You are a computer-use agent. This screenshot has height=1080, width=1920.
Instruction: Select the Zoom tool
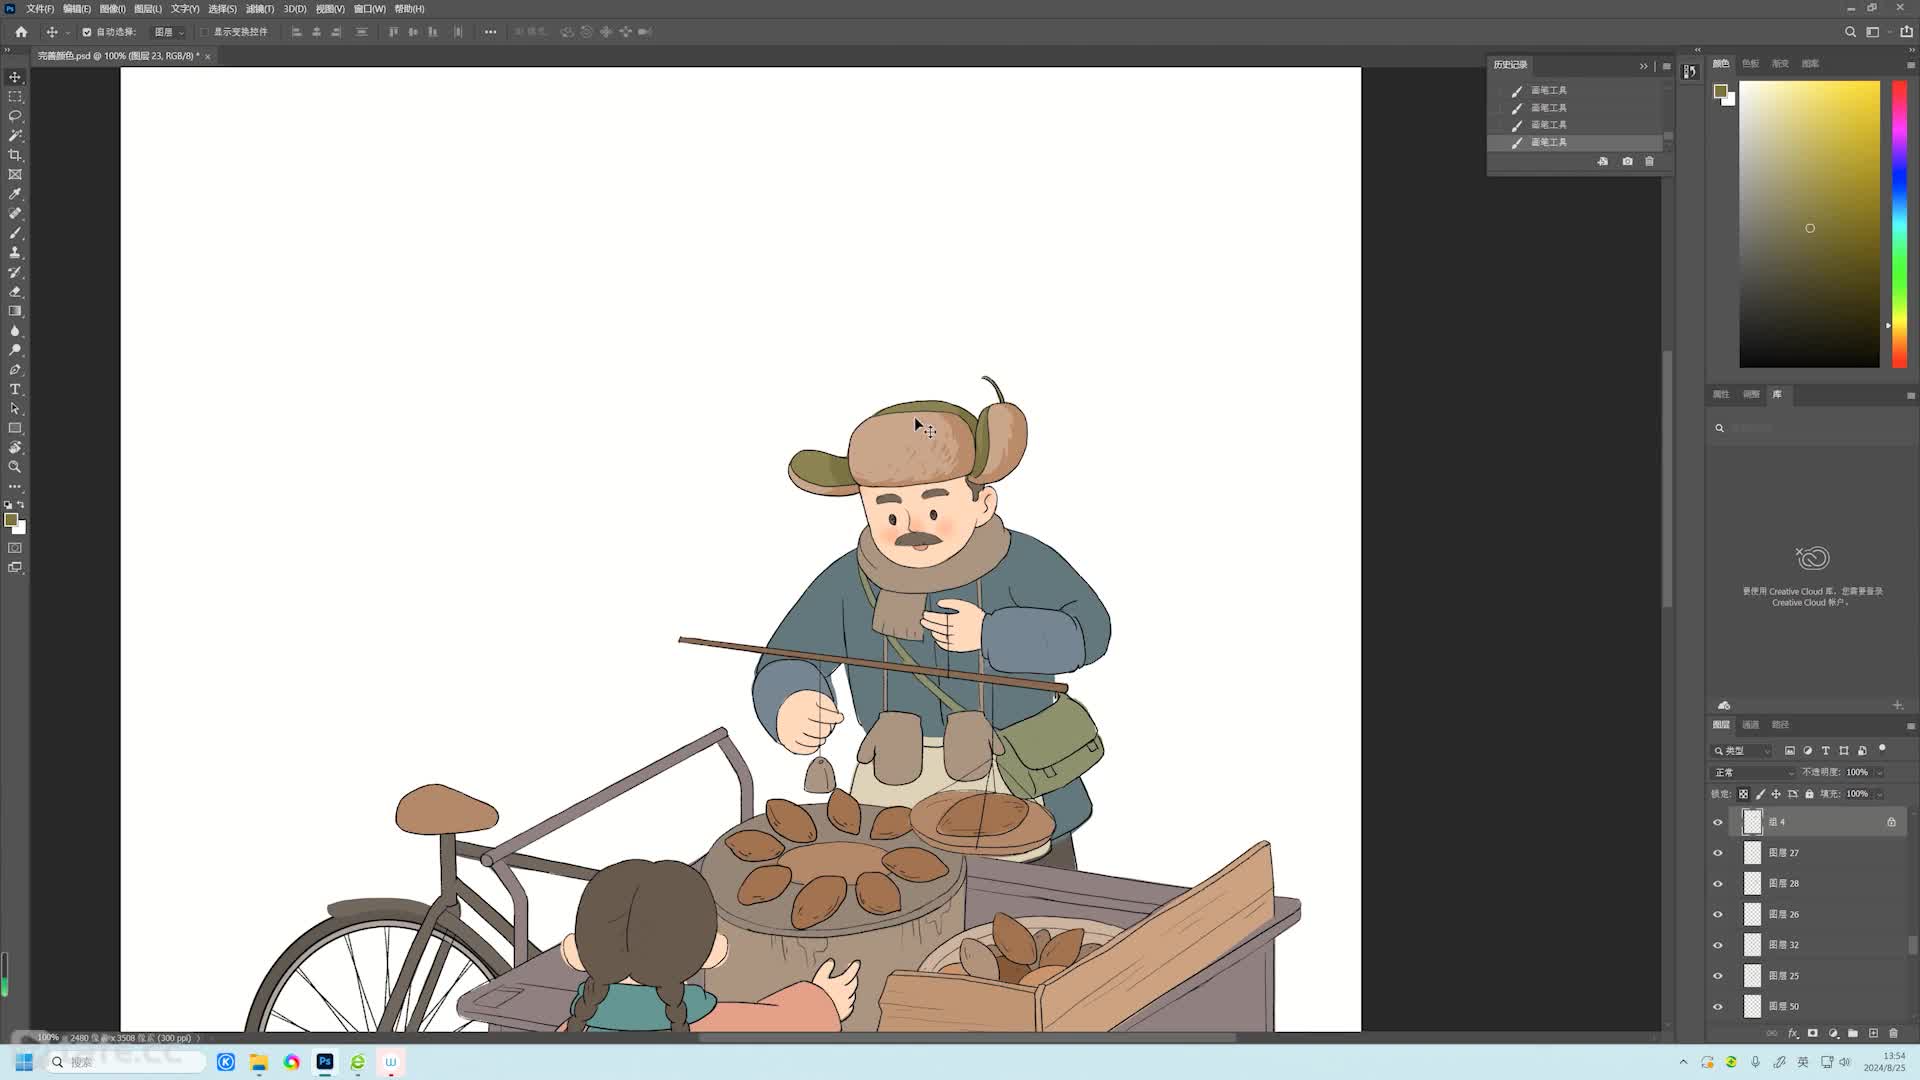click(15, 467)
